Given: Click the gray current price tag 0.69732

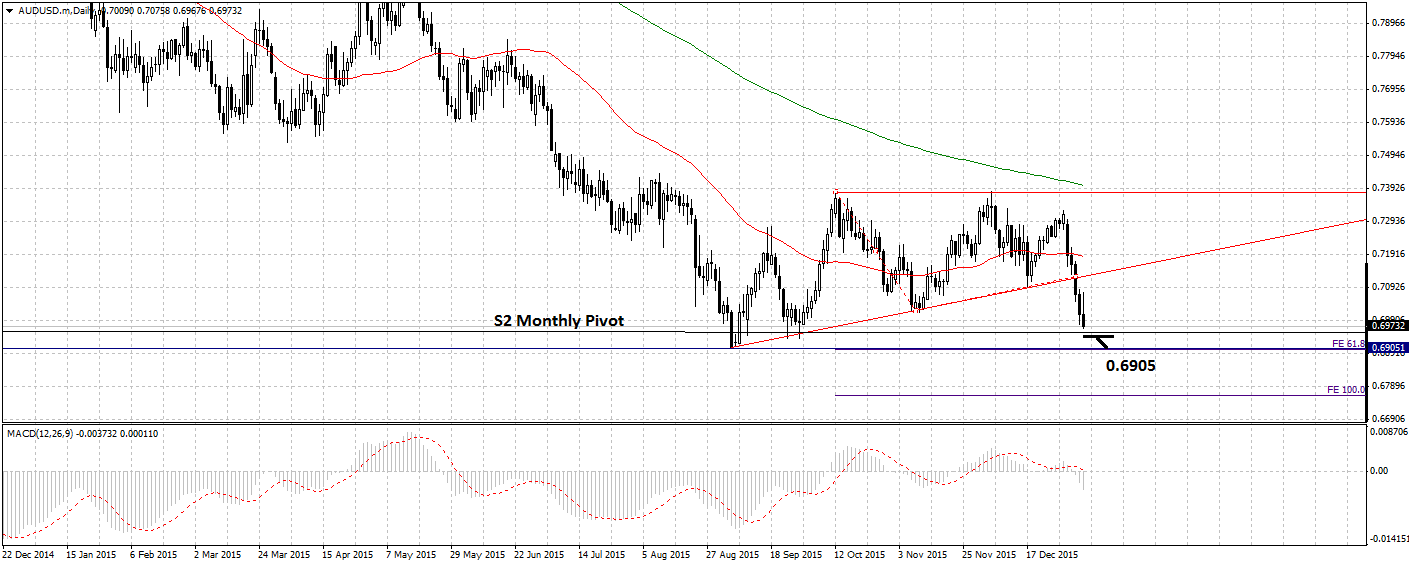Looking at the screenshot, I should pyautogui.click(x=1387, y=325).
